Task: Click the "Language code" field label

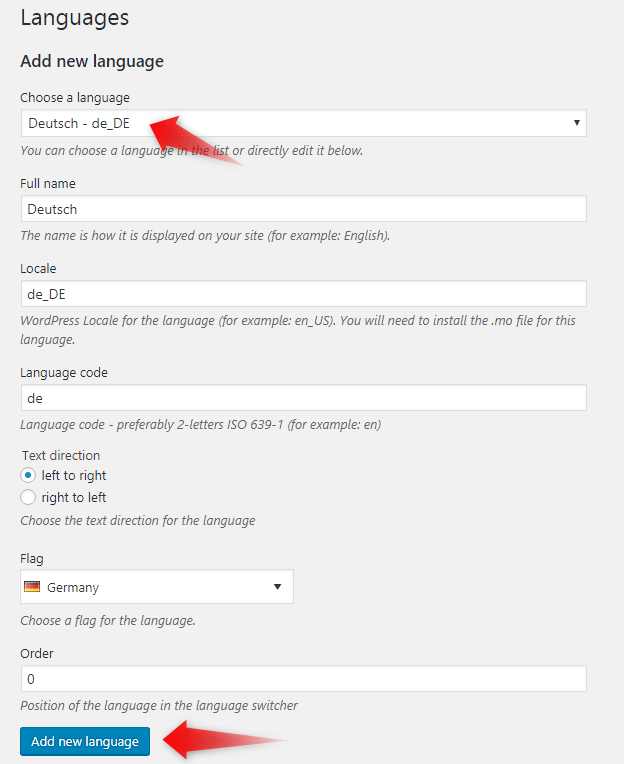Action: pos(64,373)
